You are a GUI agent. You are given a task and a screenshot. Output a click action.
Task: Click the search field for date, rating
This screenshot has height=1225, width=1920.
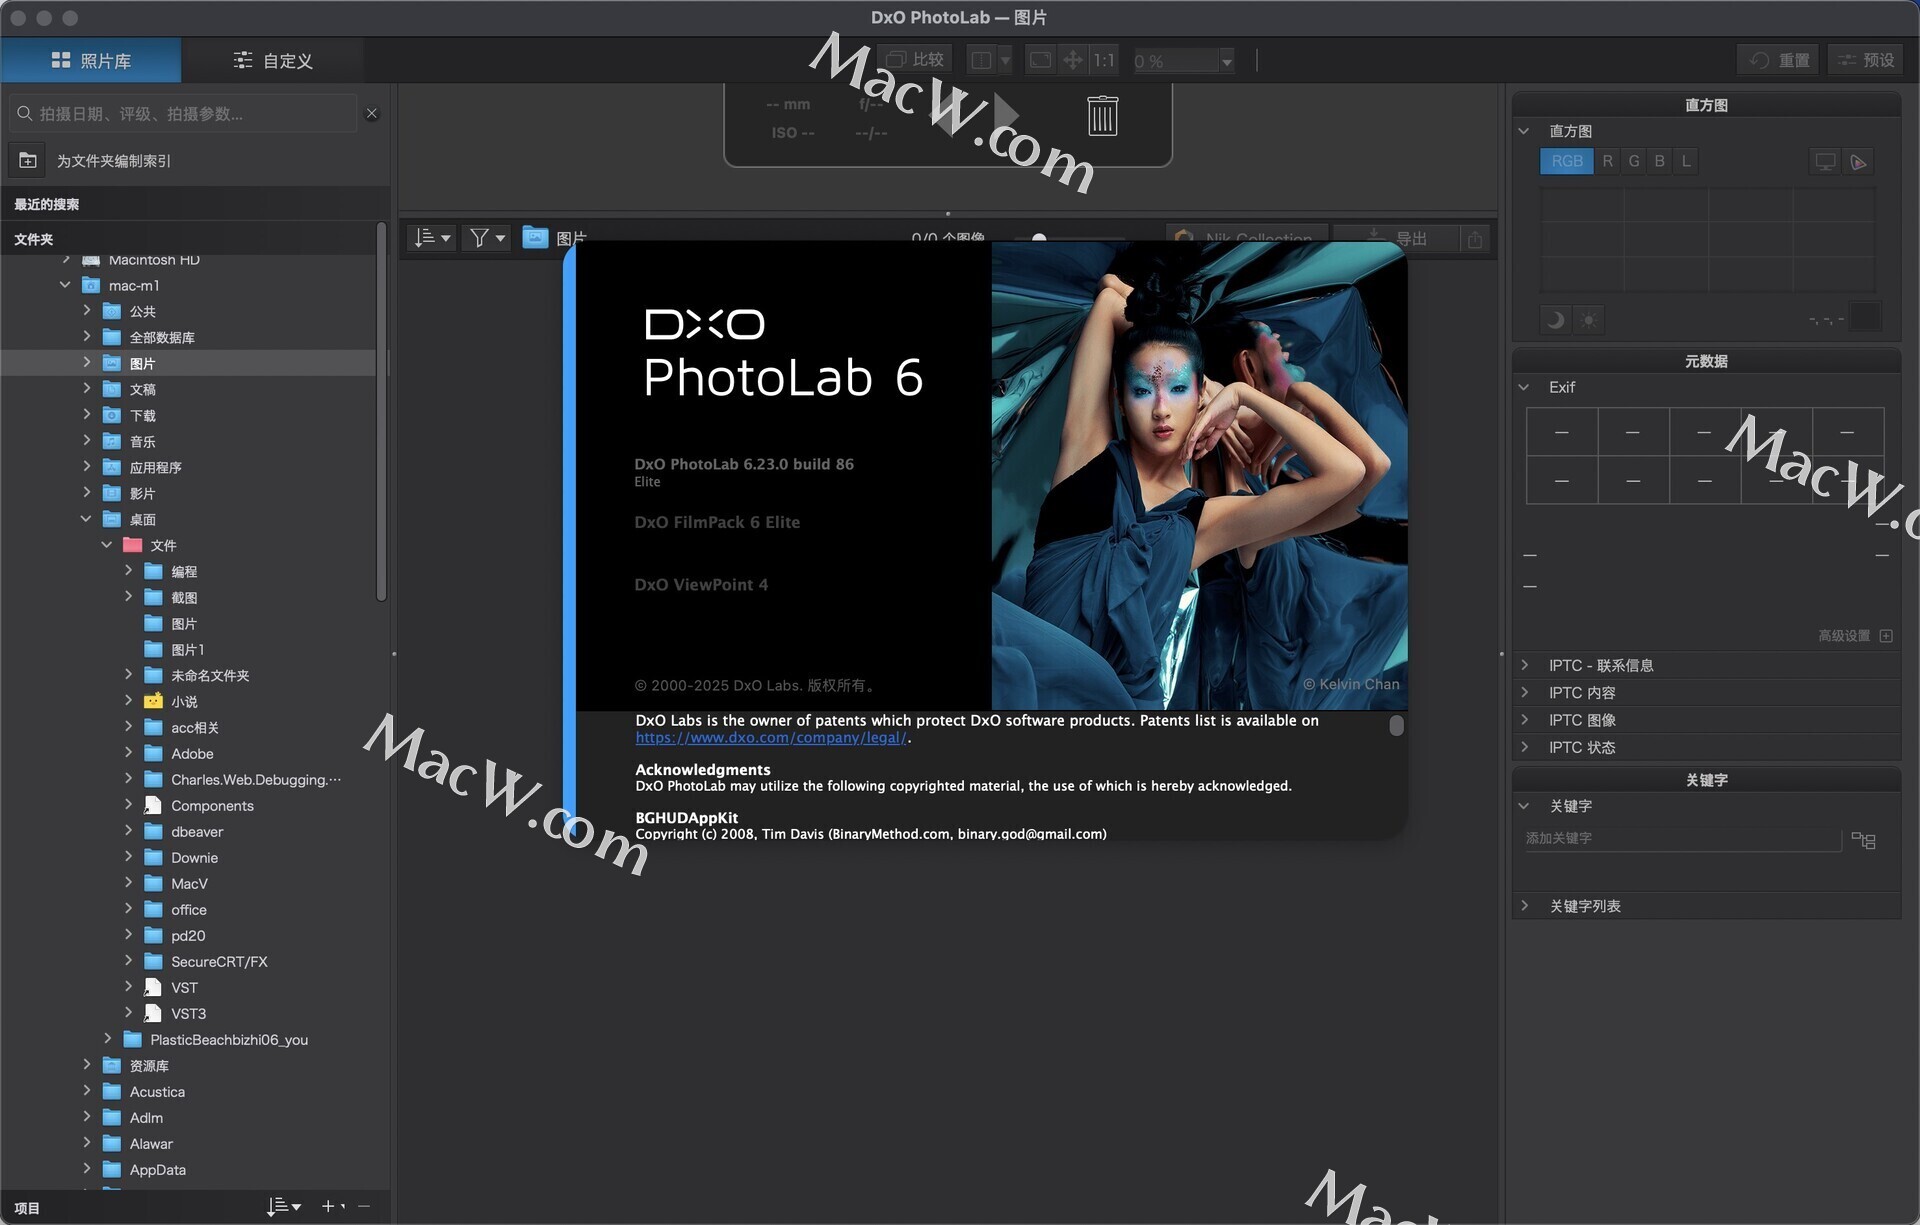185,114
